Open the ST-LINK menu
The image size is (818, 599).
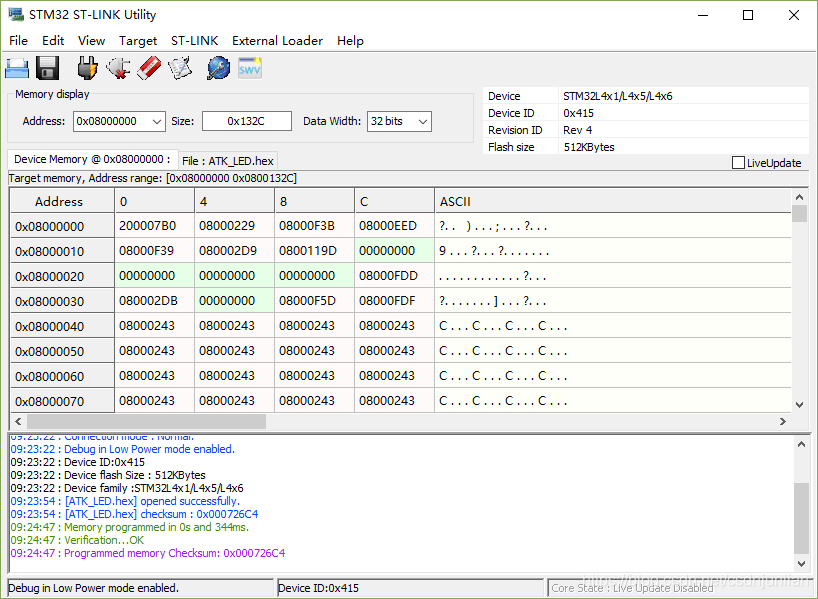[194, 41]
